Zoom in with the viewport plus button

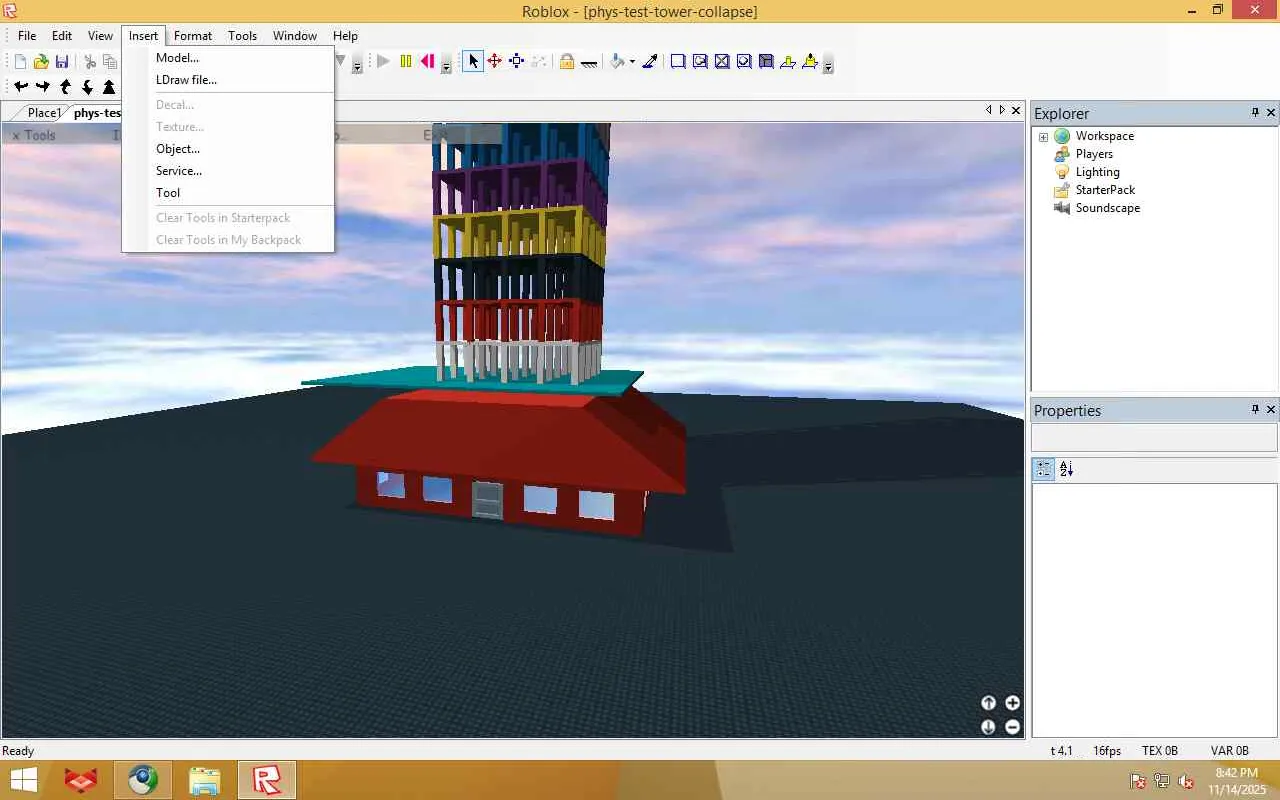pos(1012,703)
